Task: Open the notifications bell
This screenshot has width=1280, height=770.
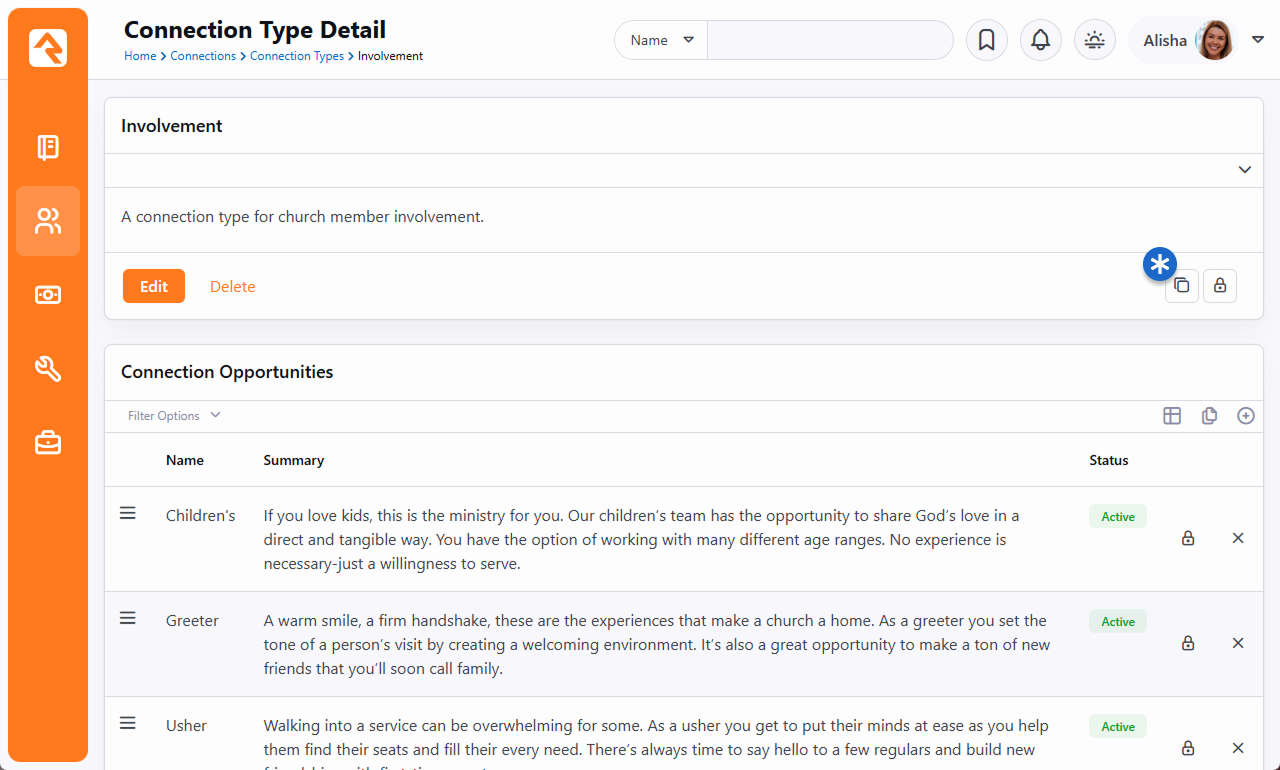Action: pyautogui.click(x=1040, y=40)
